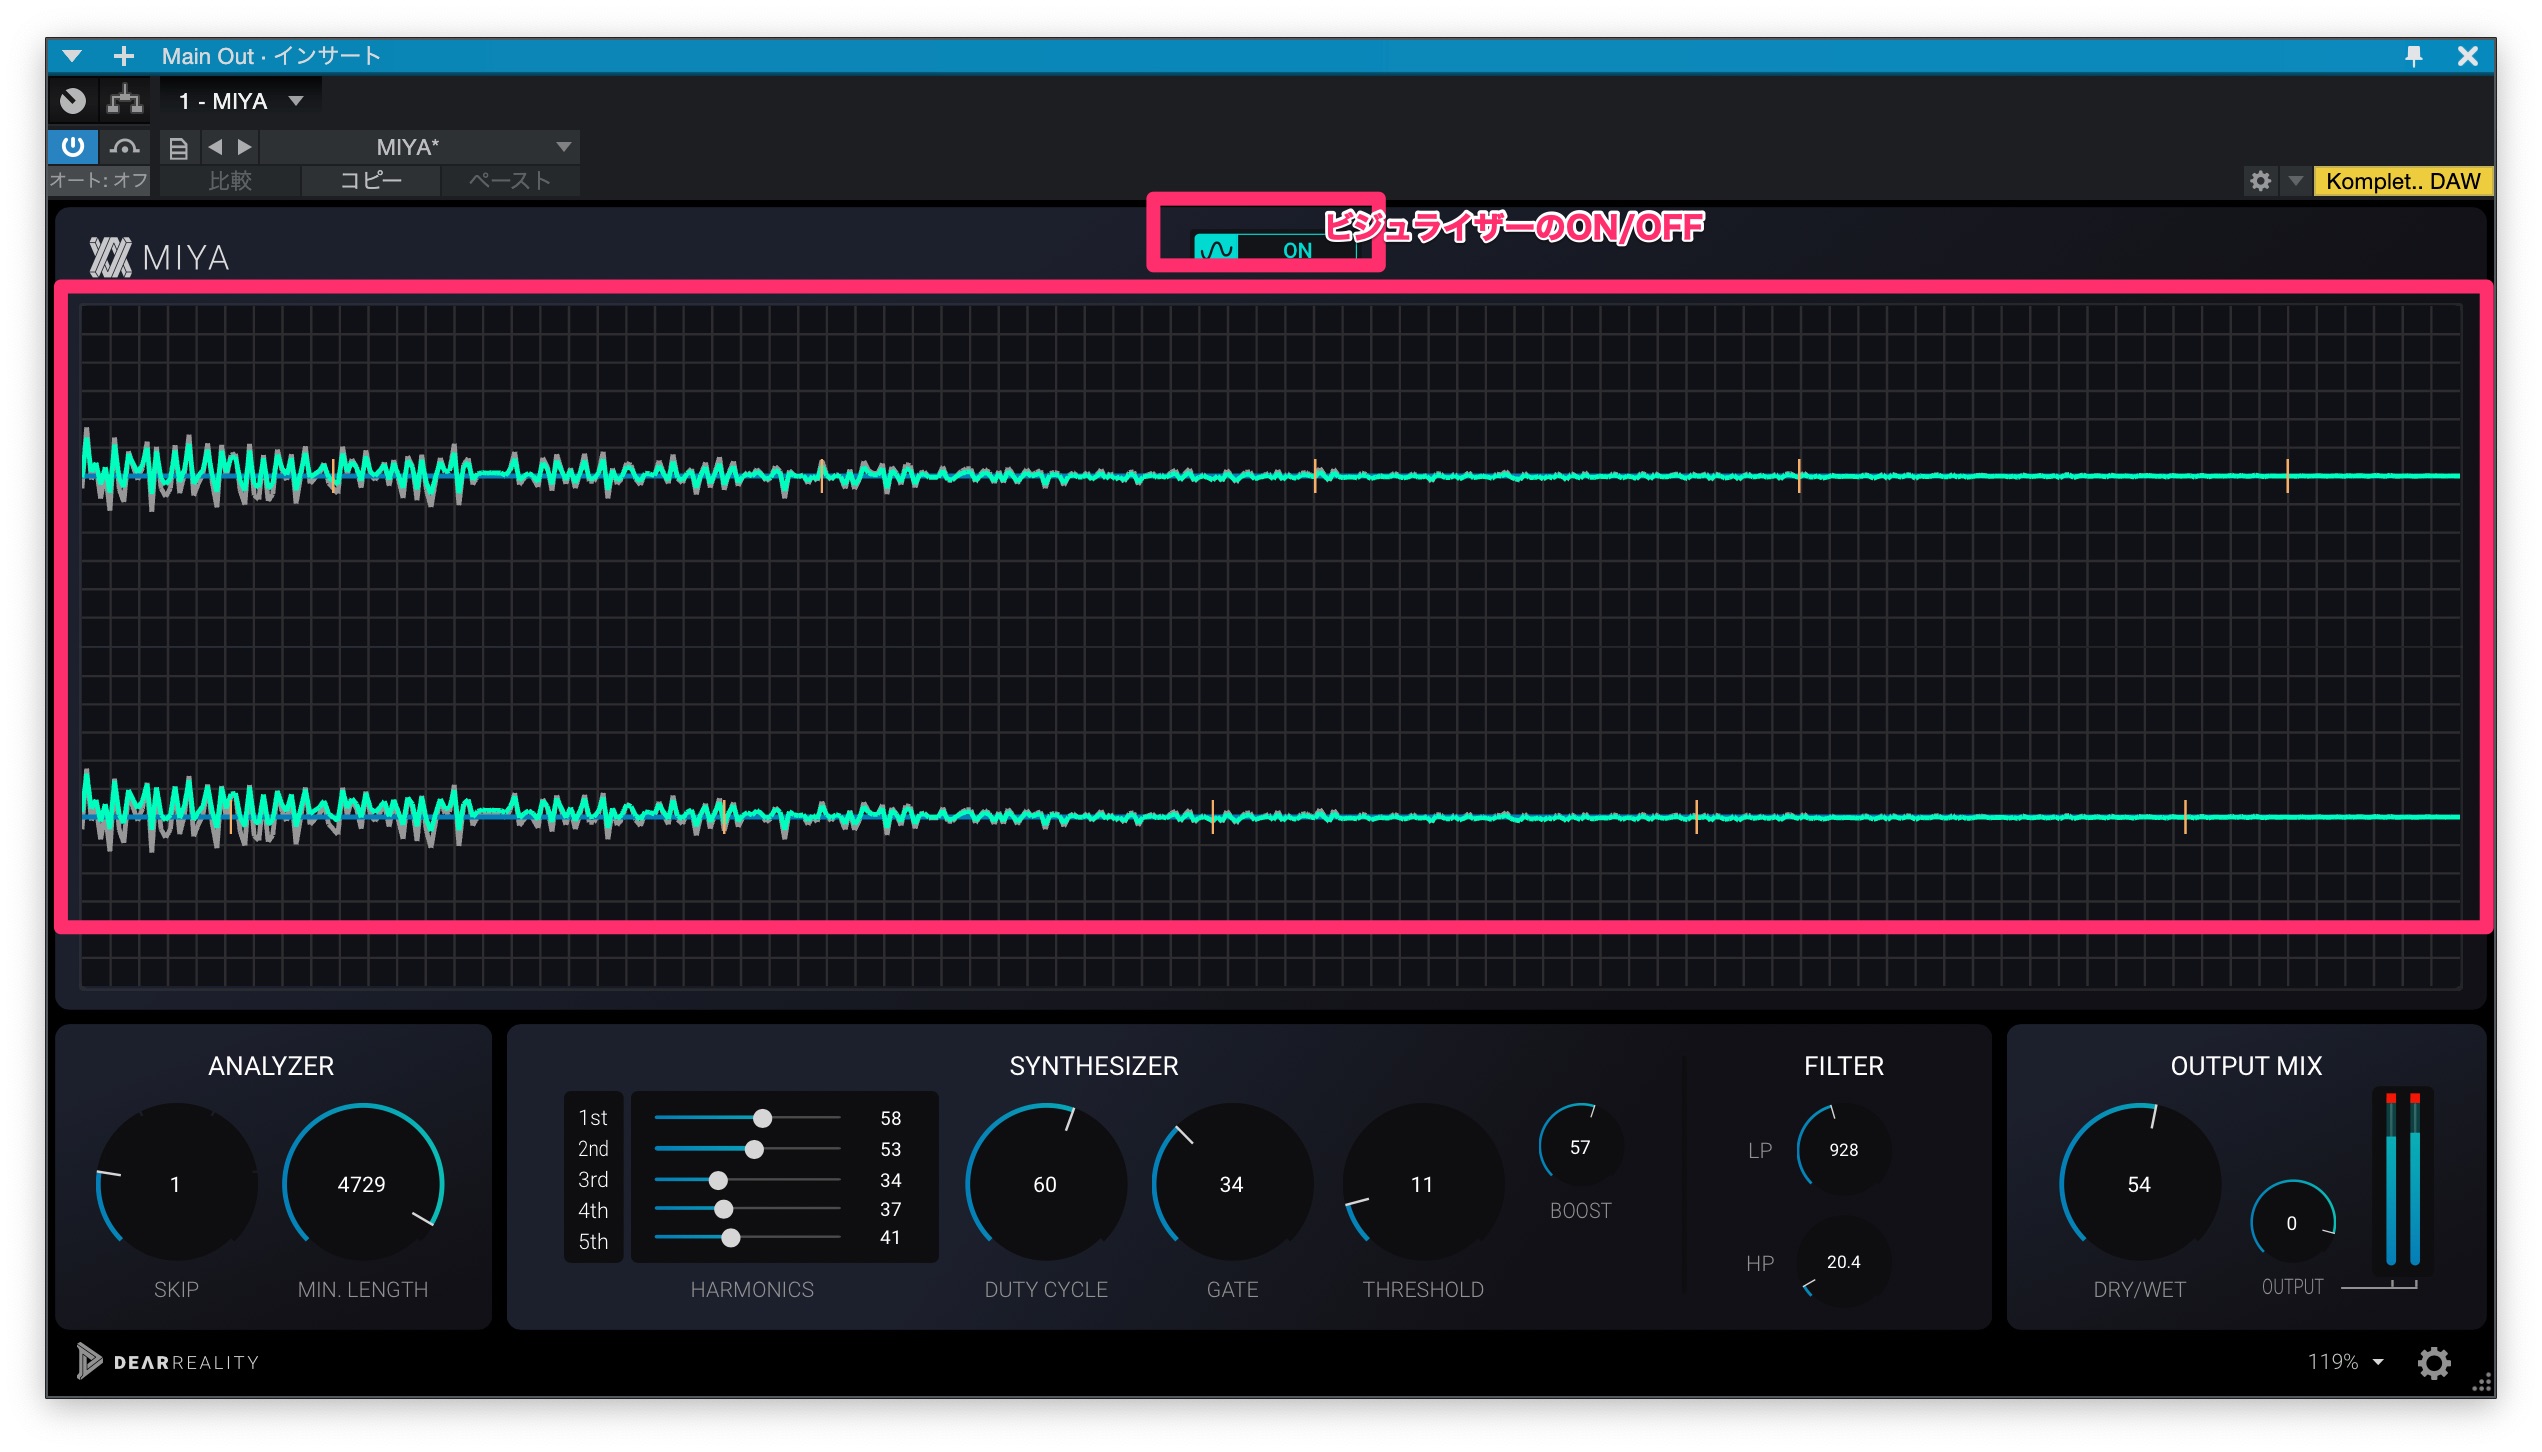Toggle the plugin power bypass button

[73, 147]
